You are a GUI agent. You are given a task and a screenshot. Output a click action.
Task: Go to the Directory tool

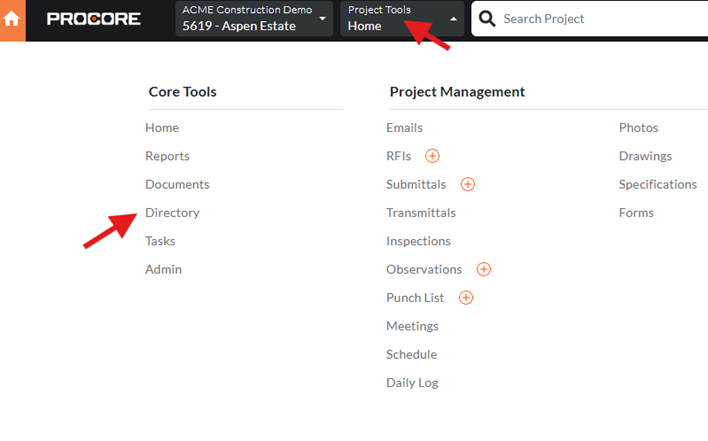point(172,213)
